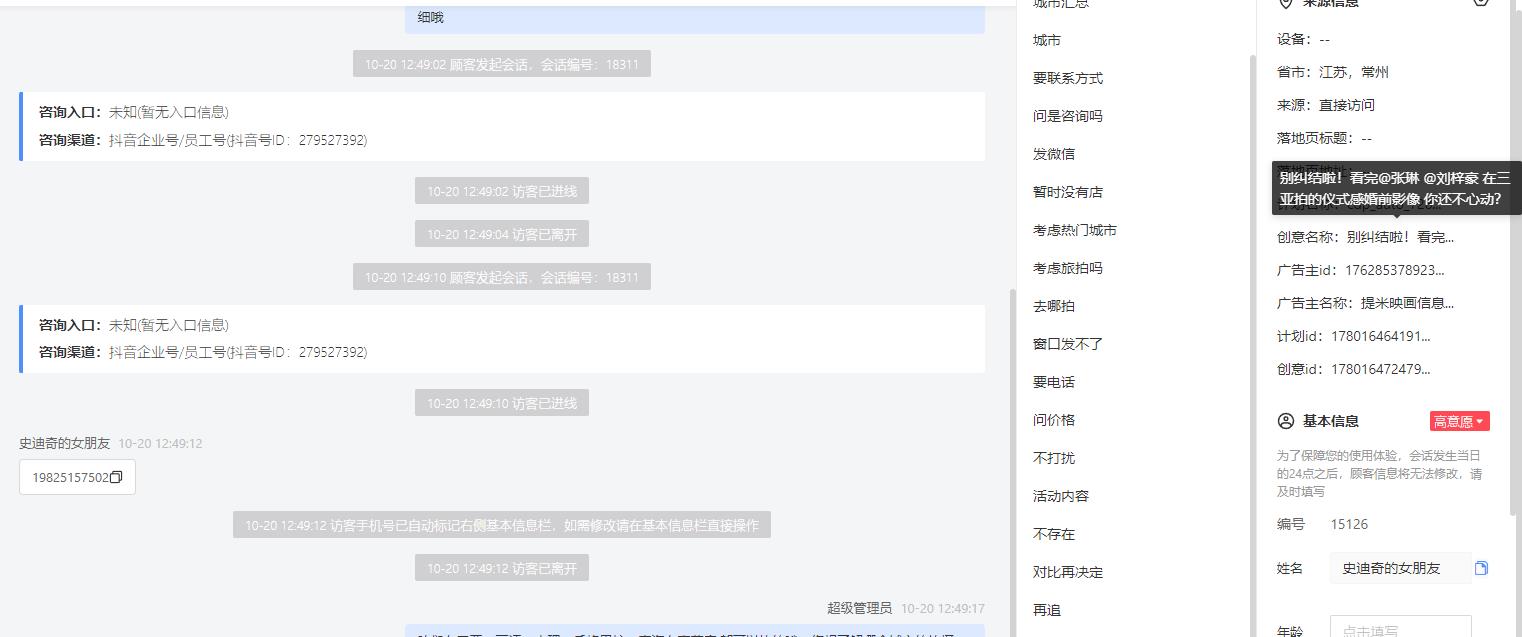Choose the 不打扰 quick reply
Image resolution: width=1522 pixels, height=637 pixels.
coord(1054,458)
